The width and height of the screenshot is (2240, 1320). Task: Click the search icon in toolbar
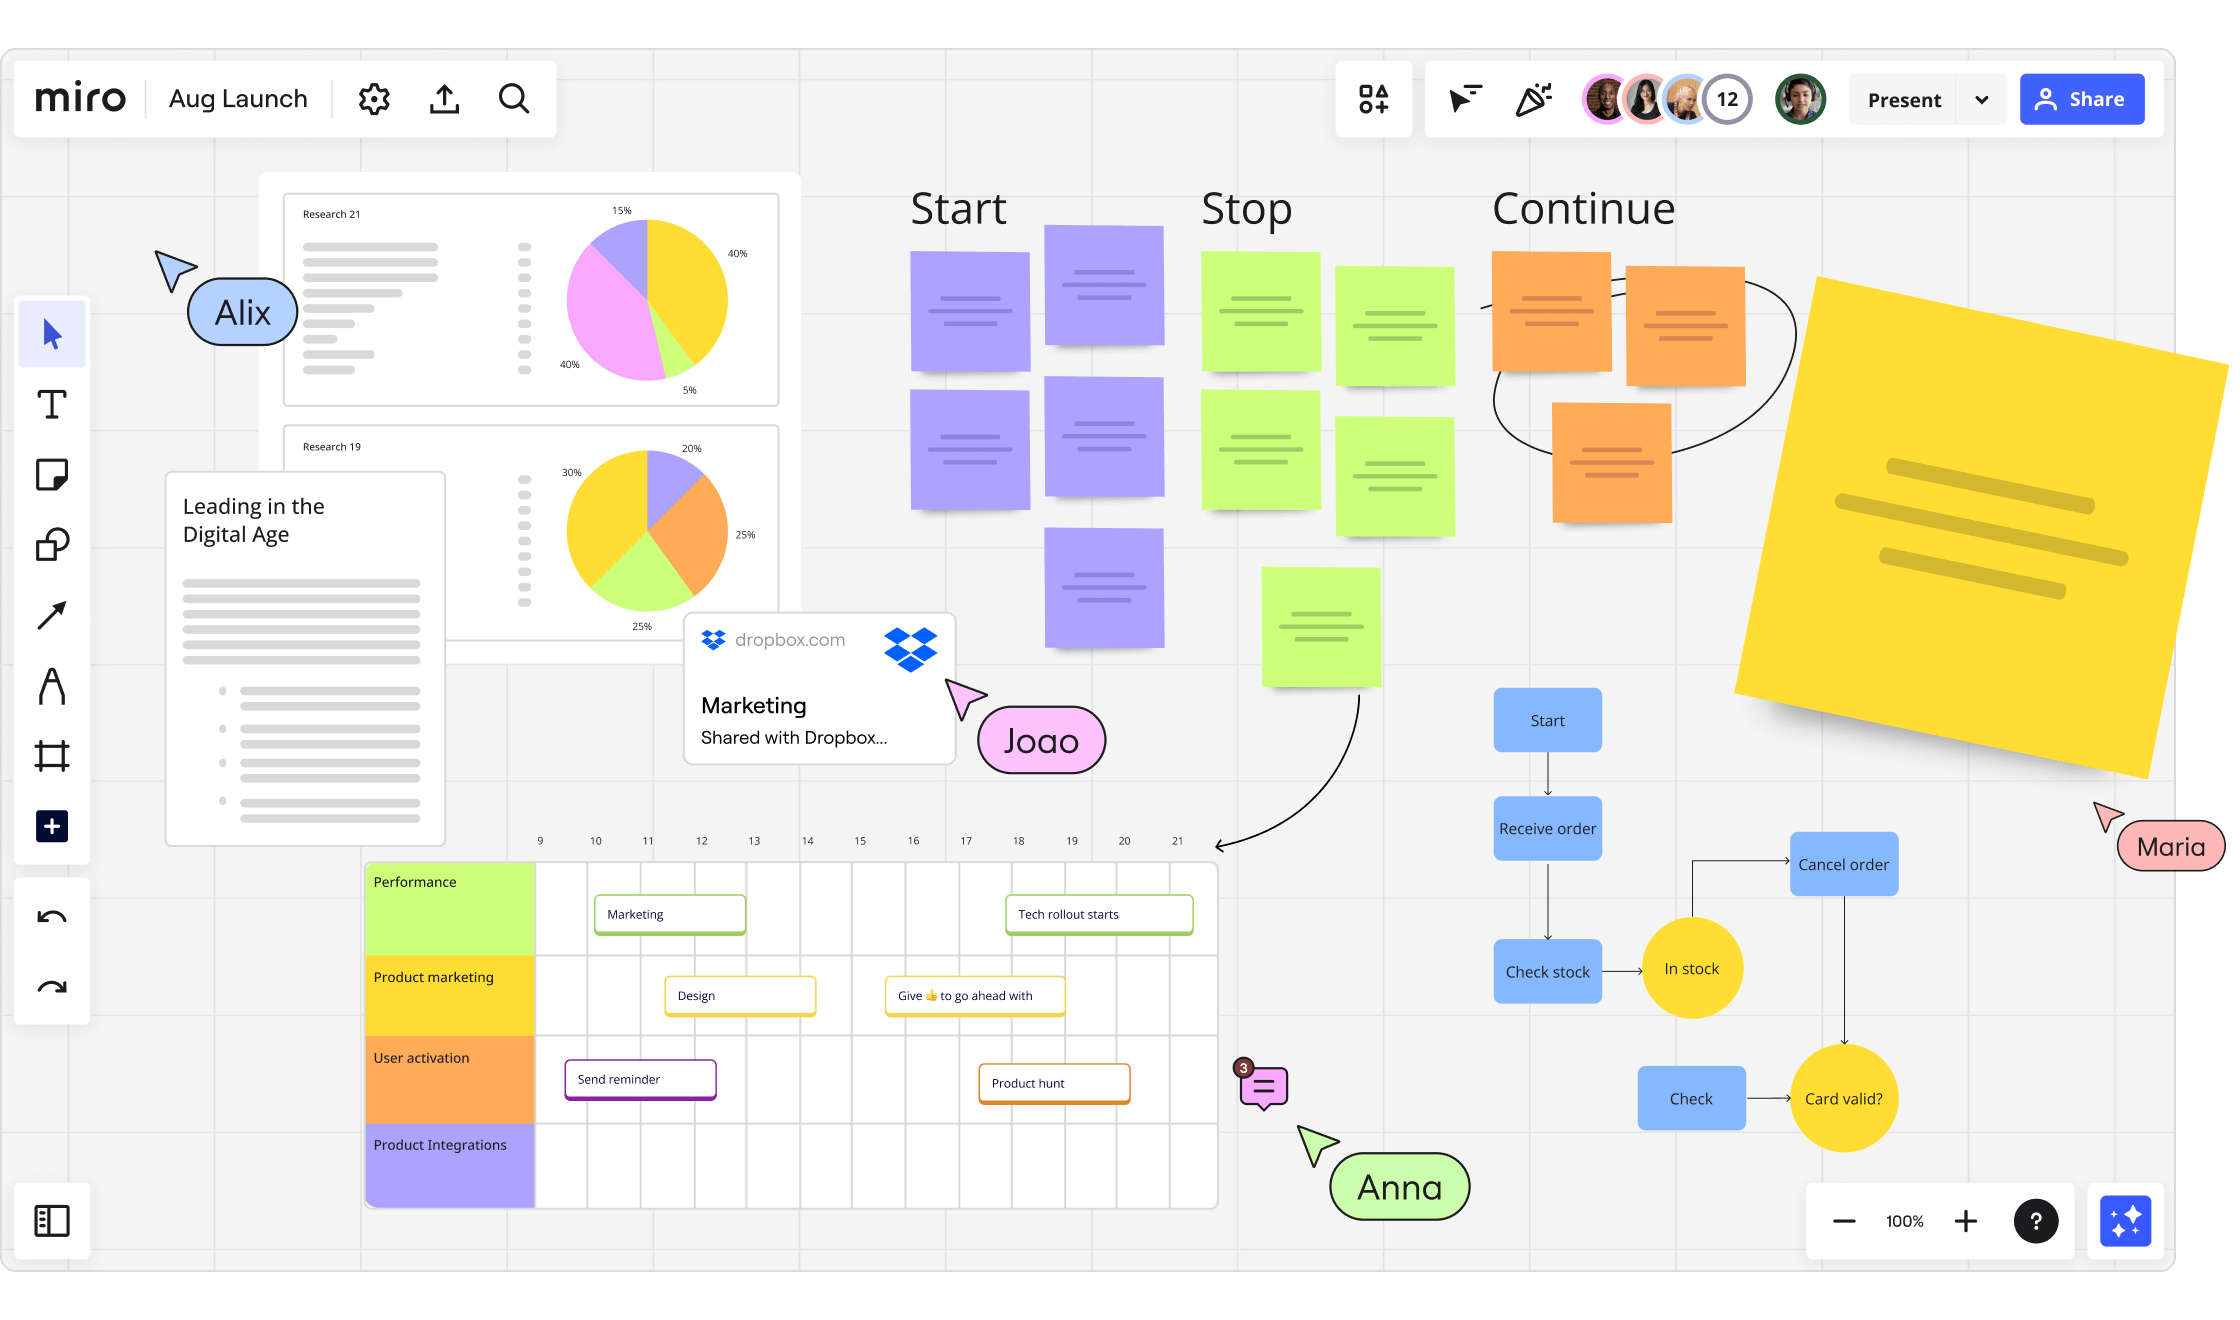(x=514, y=99)
